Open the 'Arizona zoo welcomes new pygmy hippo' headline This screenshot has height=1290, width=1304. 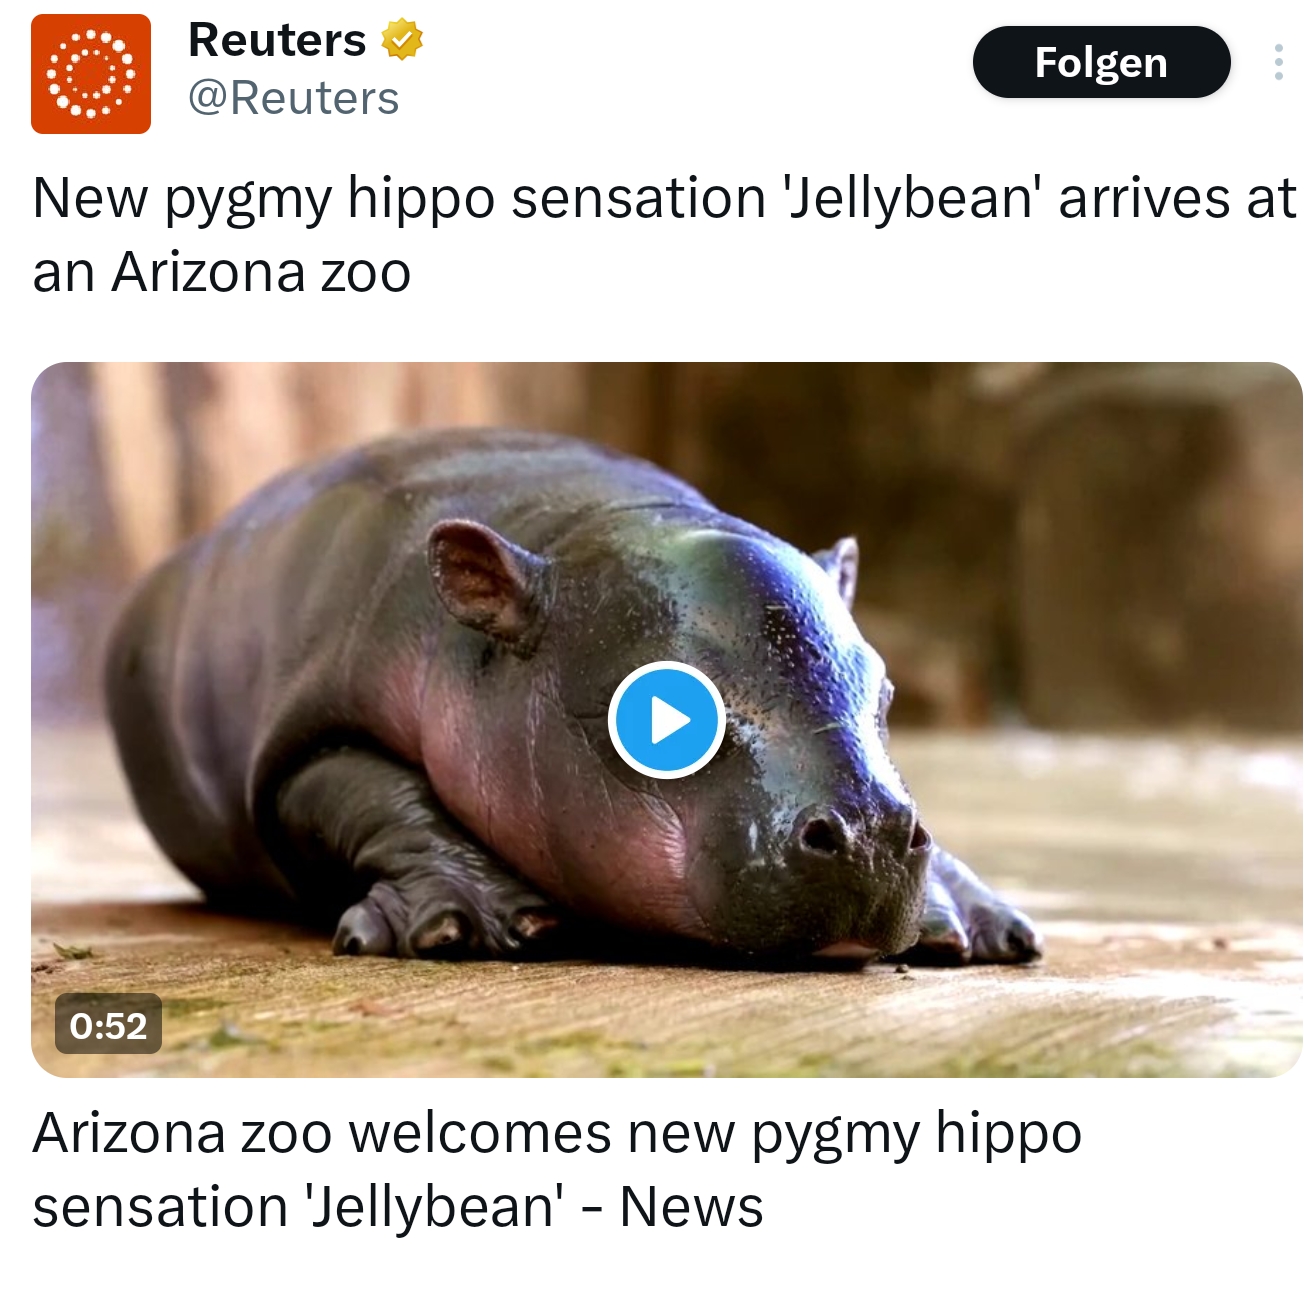557,1135
